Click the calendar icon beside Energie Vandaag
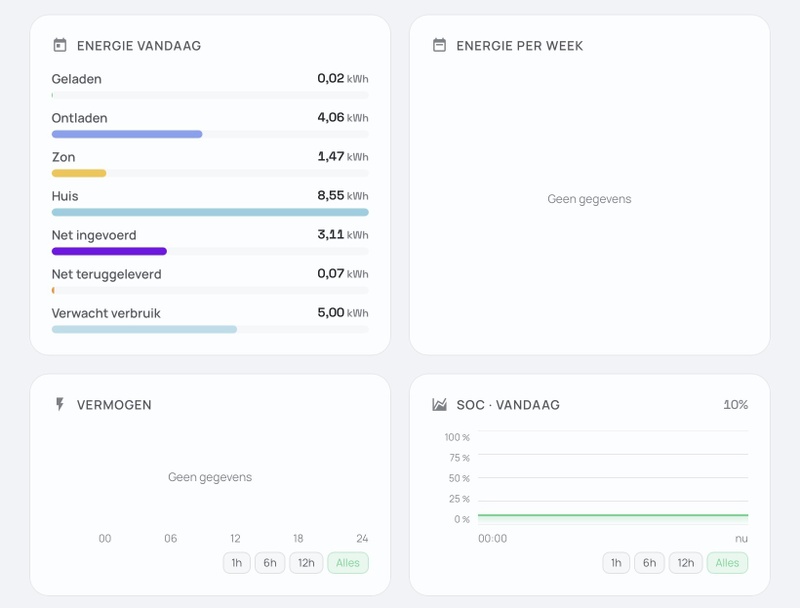 (x=60, y=45)
